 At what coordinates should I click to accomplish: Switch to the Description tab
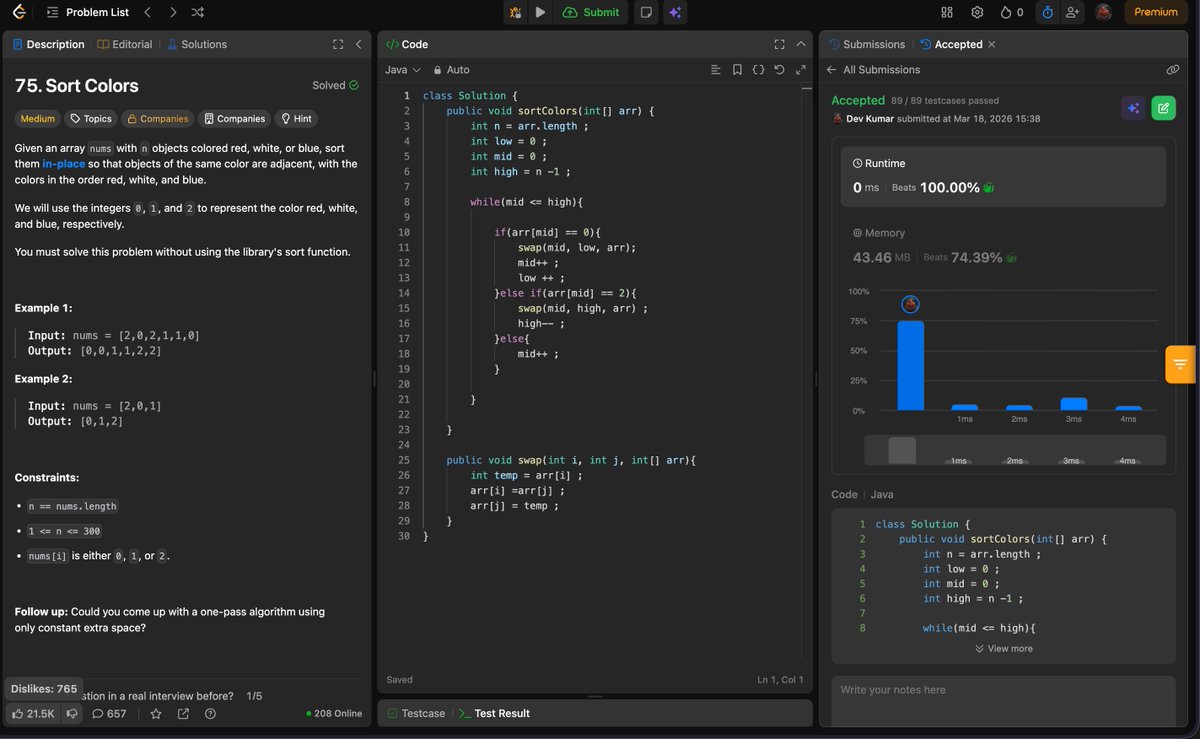tap(48, 44)
